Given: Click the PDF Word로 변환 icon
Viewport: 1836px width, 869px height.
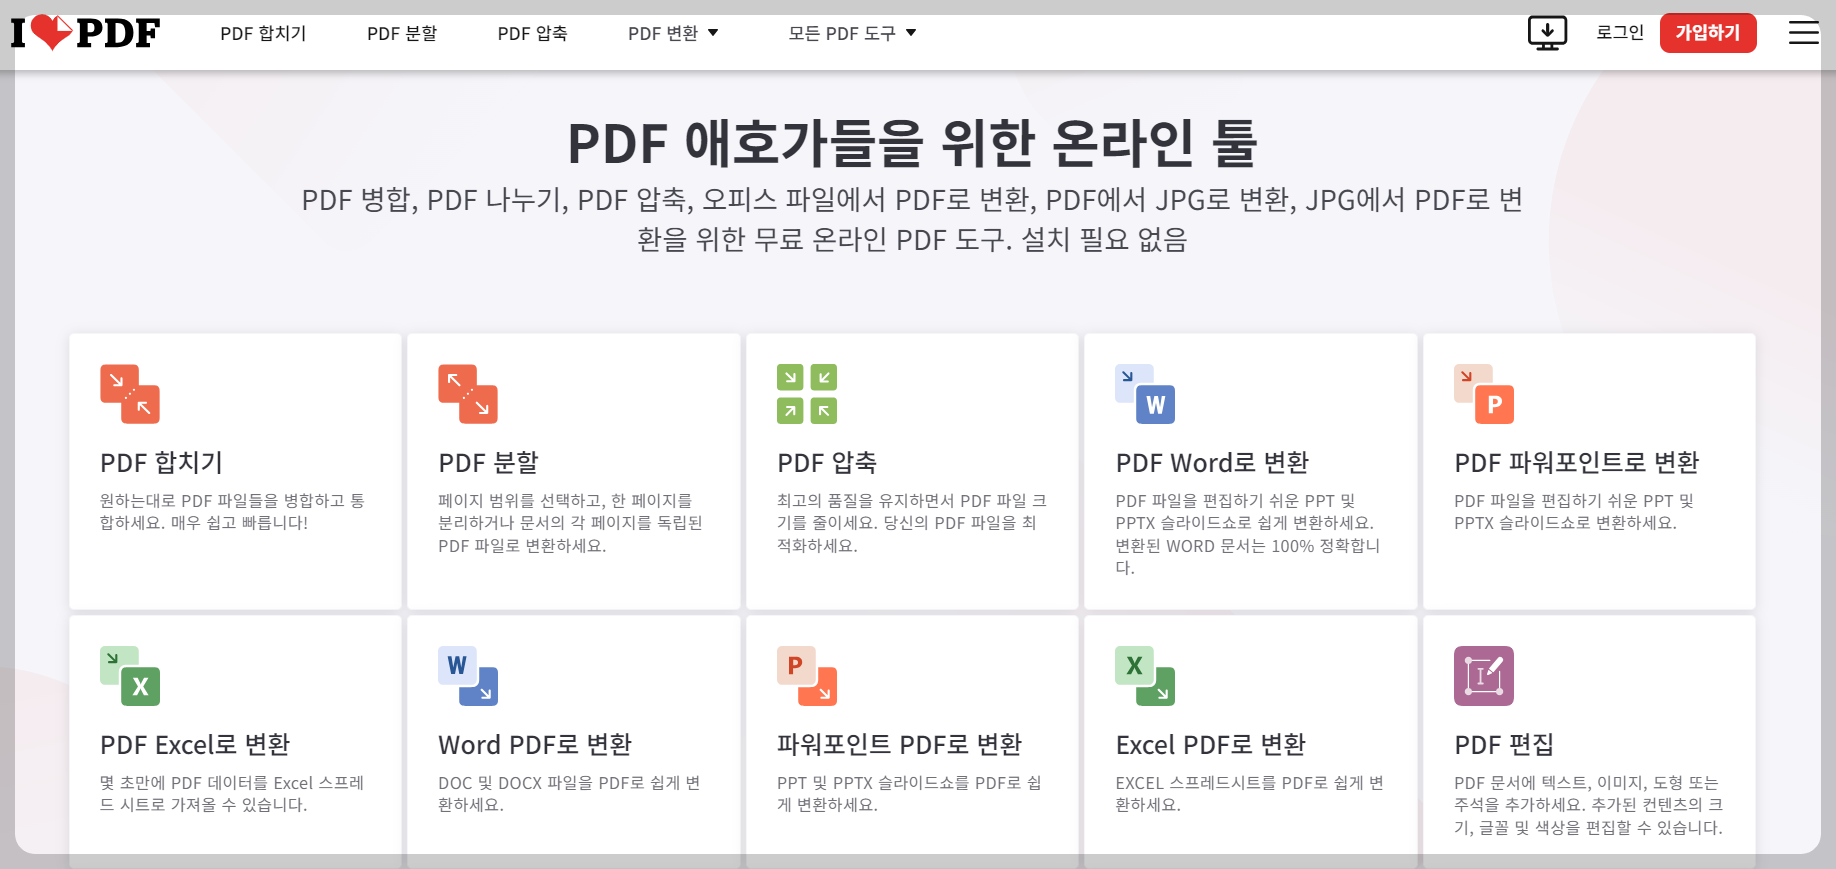Looking at the screenshot, I should 1145,394.
